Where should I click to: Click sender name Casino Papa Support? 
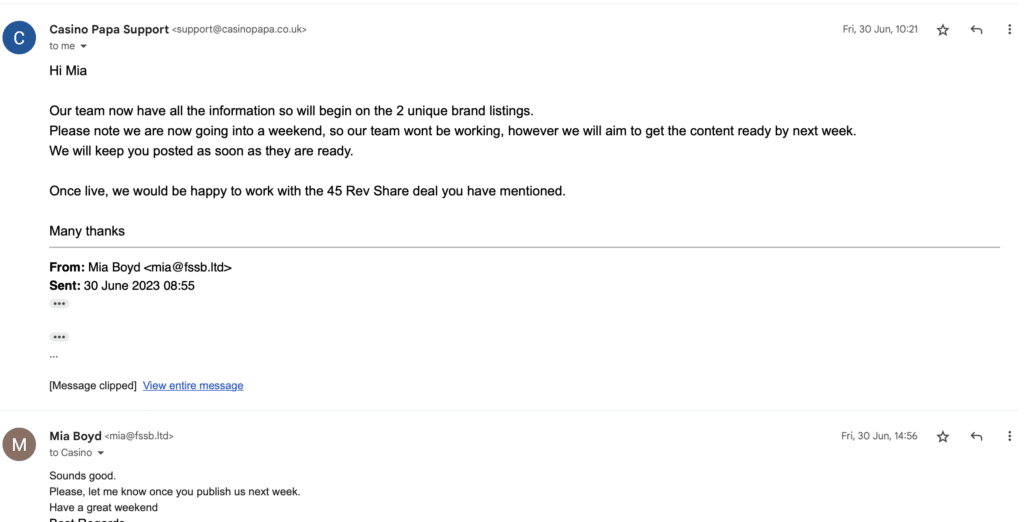coord(109,29)
